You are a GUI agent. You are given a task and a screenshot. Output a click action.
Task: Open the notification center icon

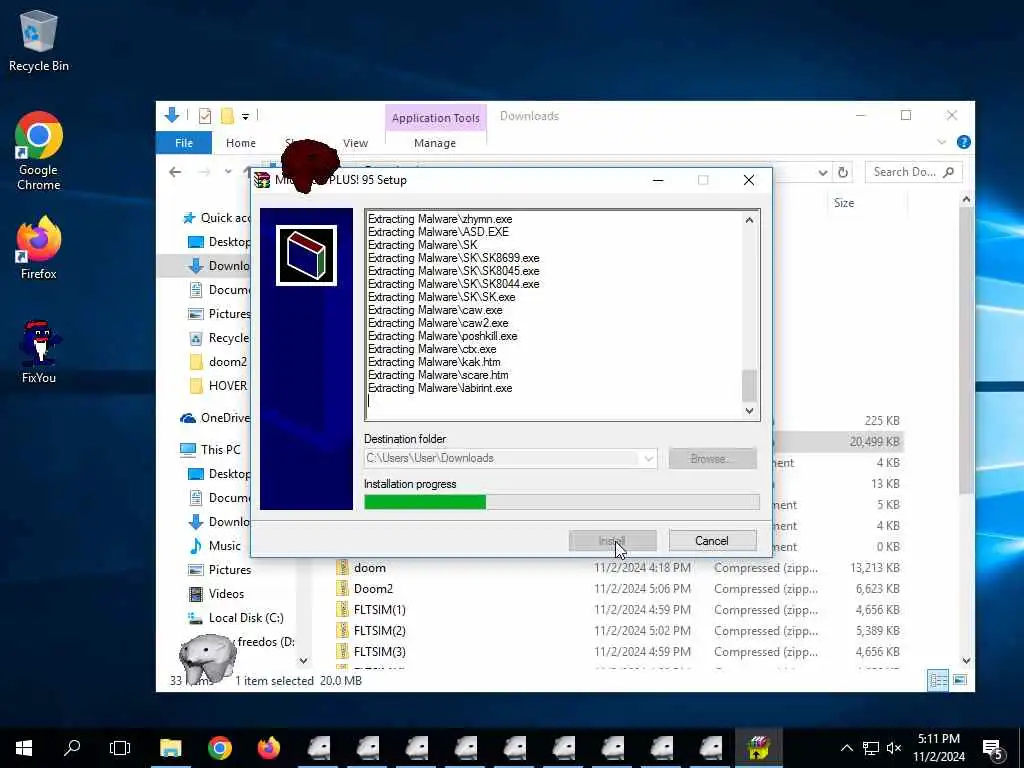[x=993, y=748]
